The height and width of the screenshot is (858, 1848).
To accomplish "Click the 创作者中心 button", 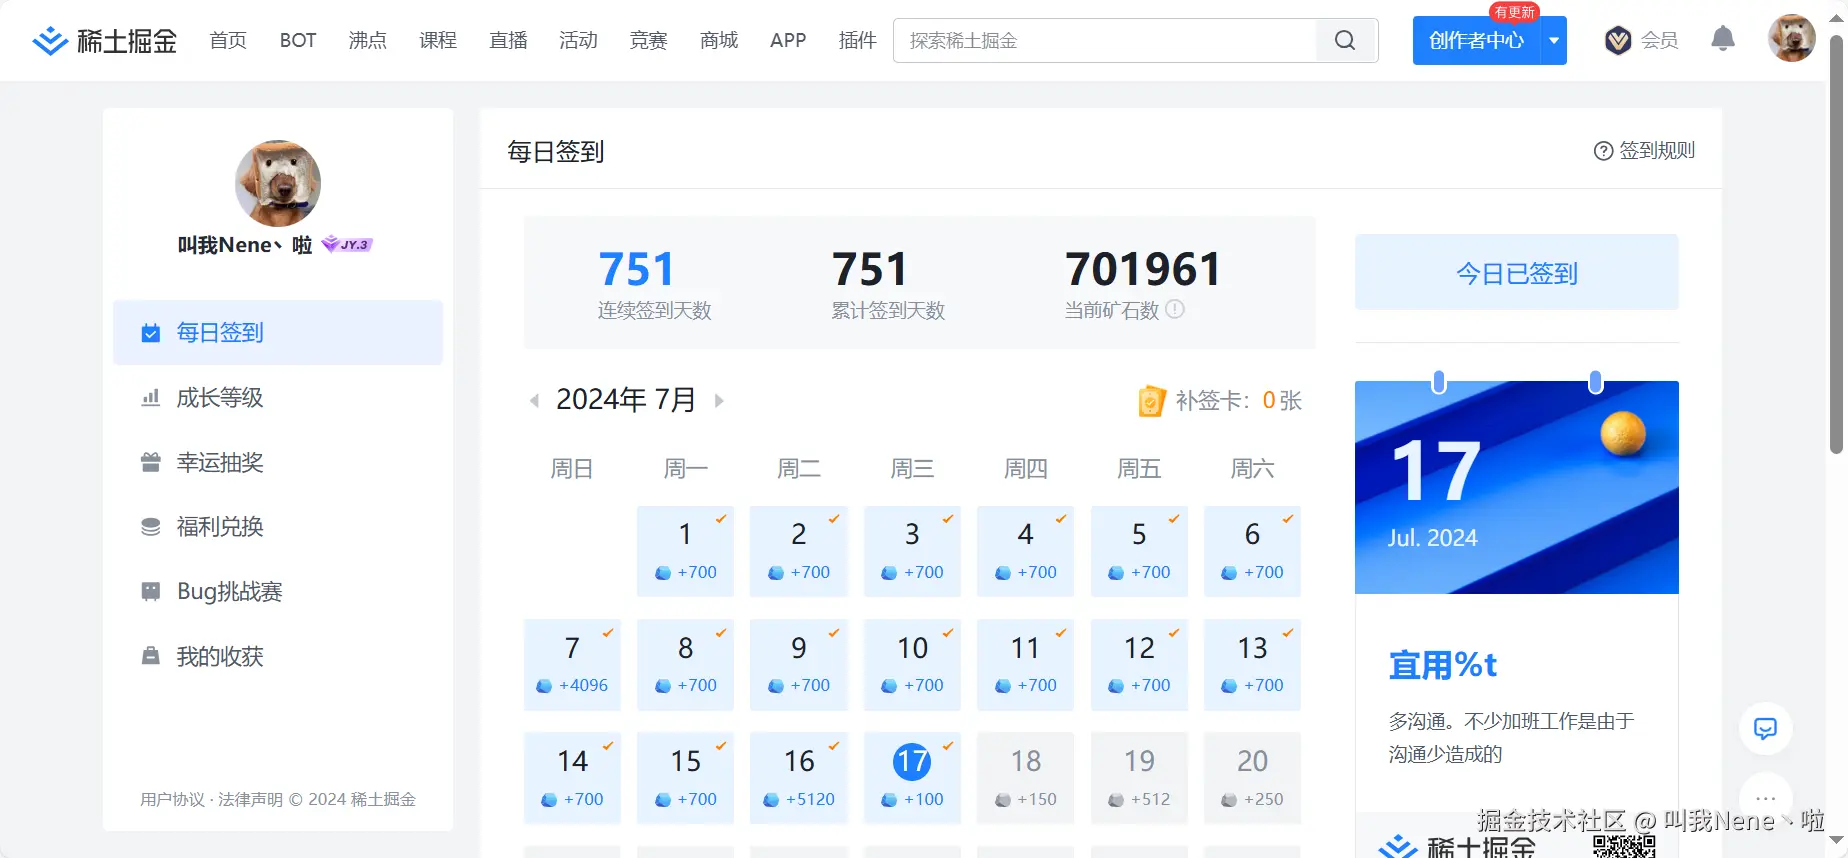I will coord(1476,41).
